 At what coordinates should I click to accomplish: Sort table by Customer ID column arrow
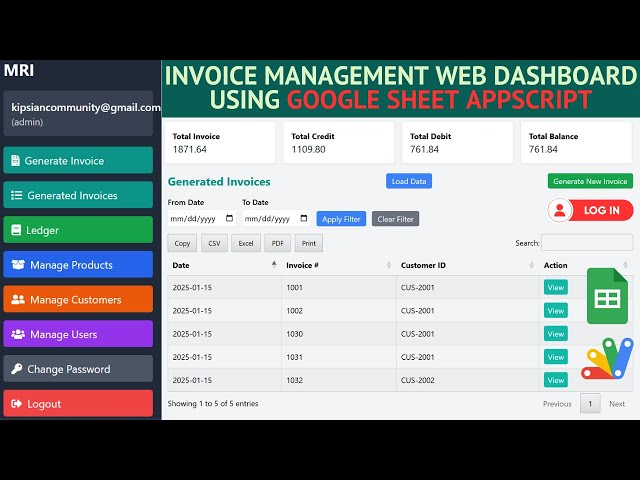click(x=531, y=265)
